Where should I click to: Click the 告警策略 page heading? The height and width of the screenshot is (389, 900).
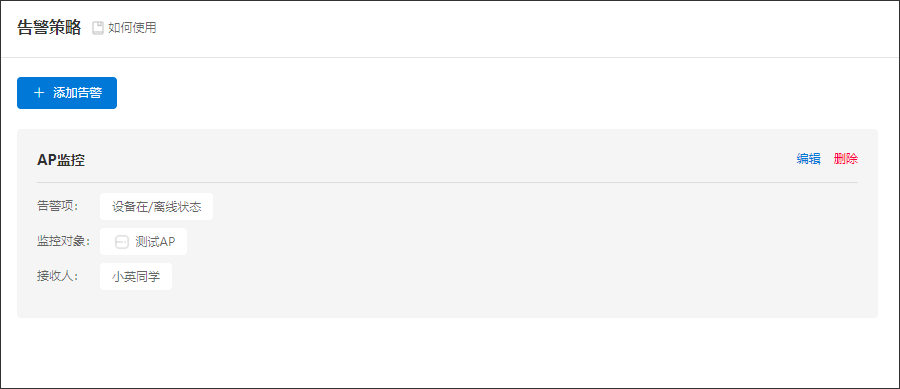(x=49, y=28)
